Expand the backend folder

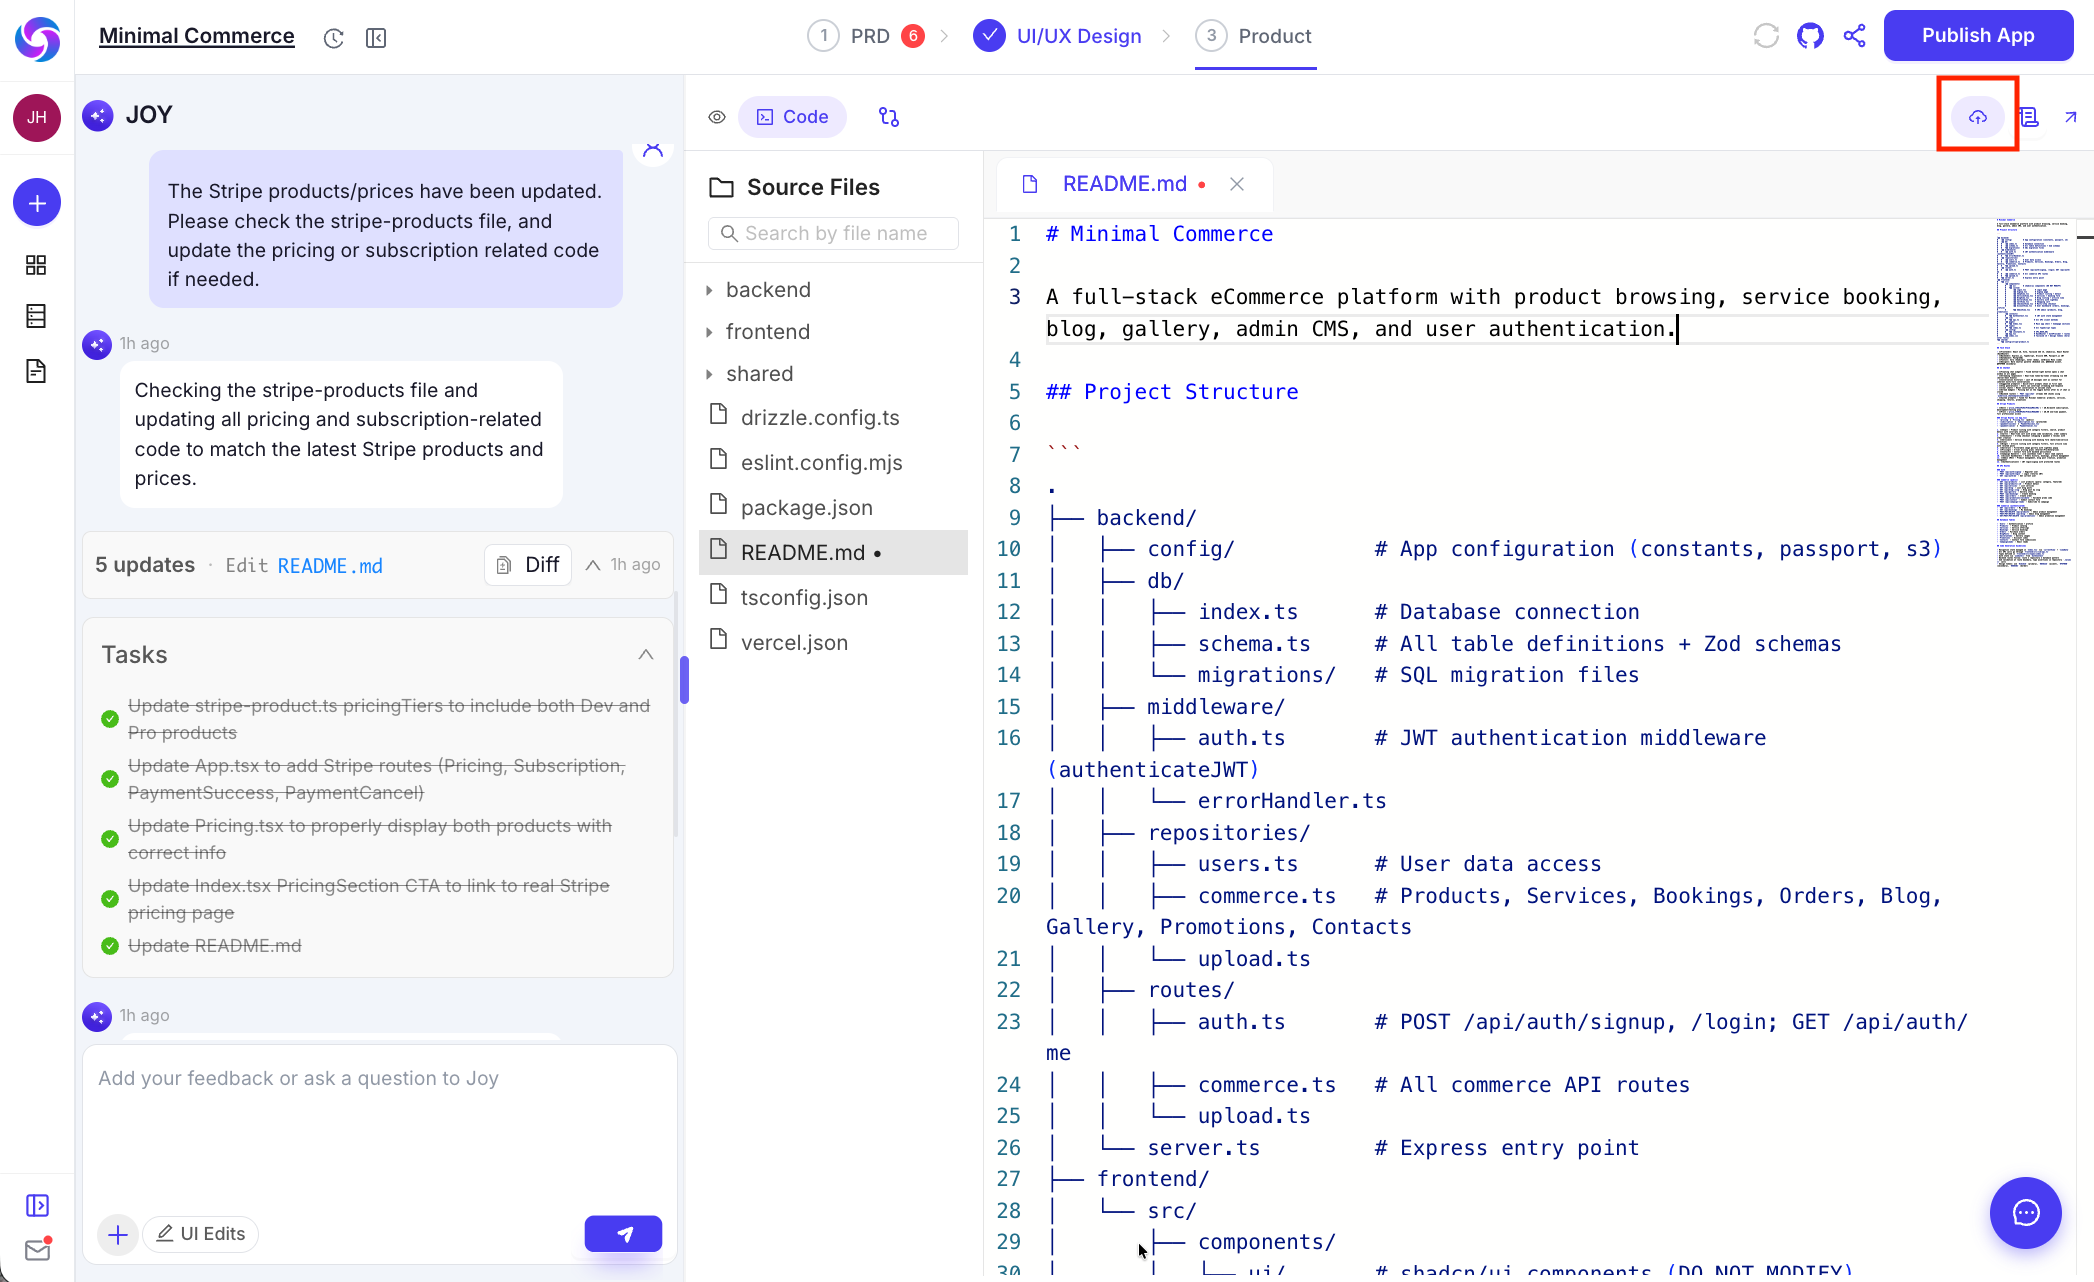[x=768, y=290]
